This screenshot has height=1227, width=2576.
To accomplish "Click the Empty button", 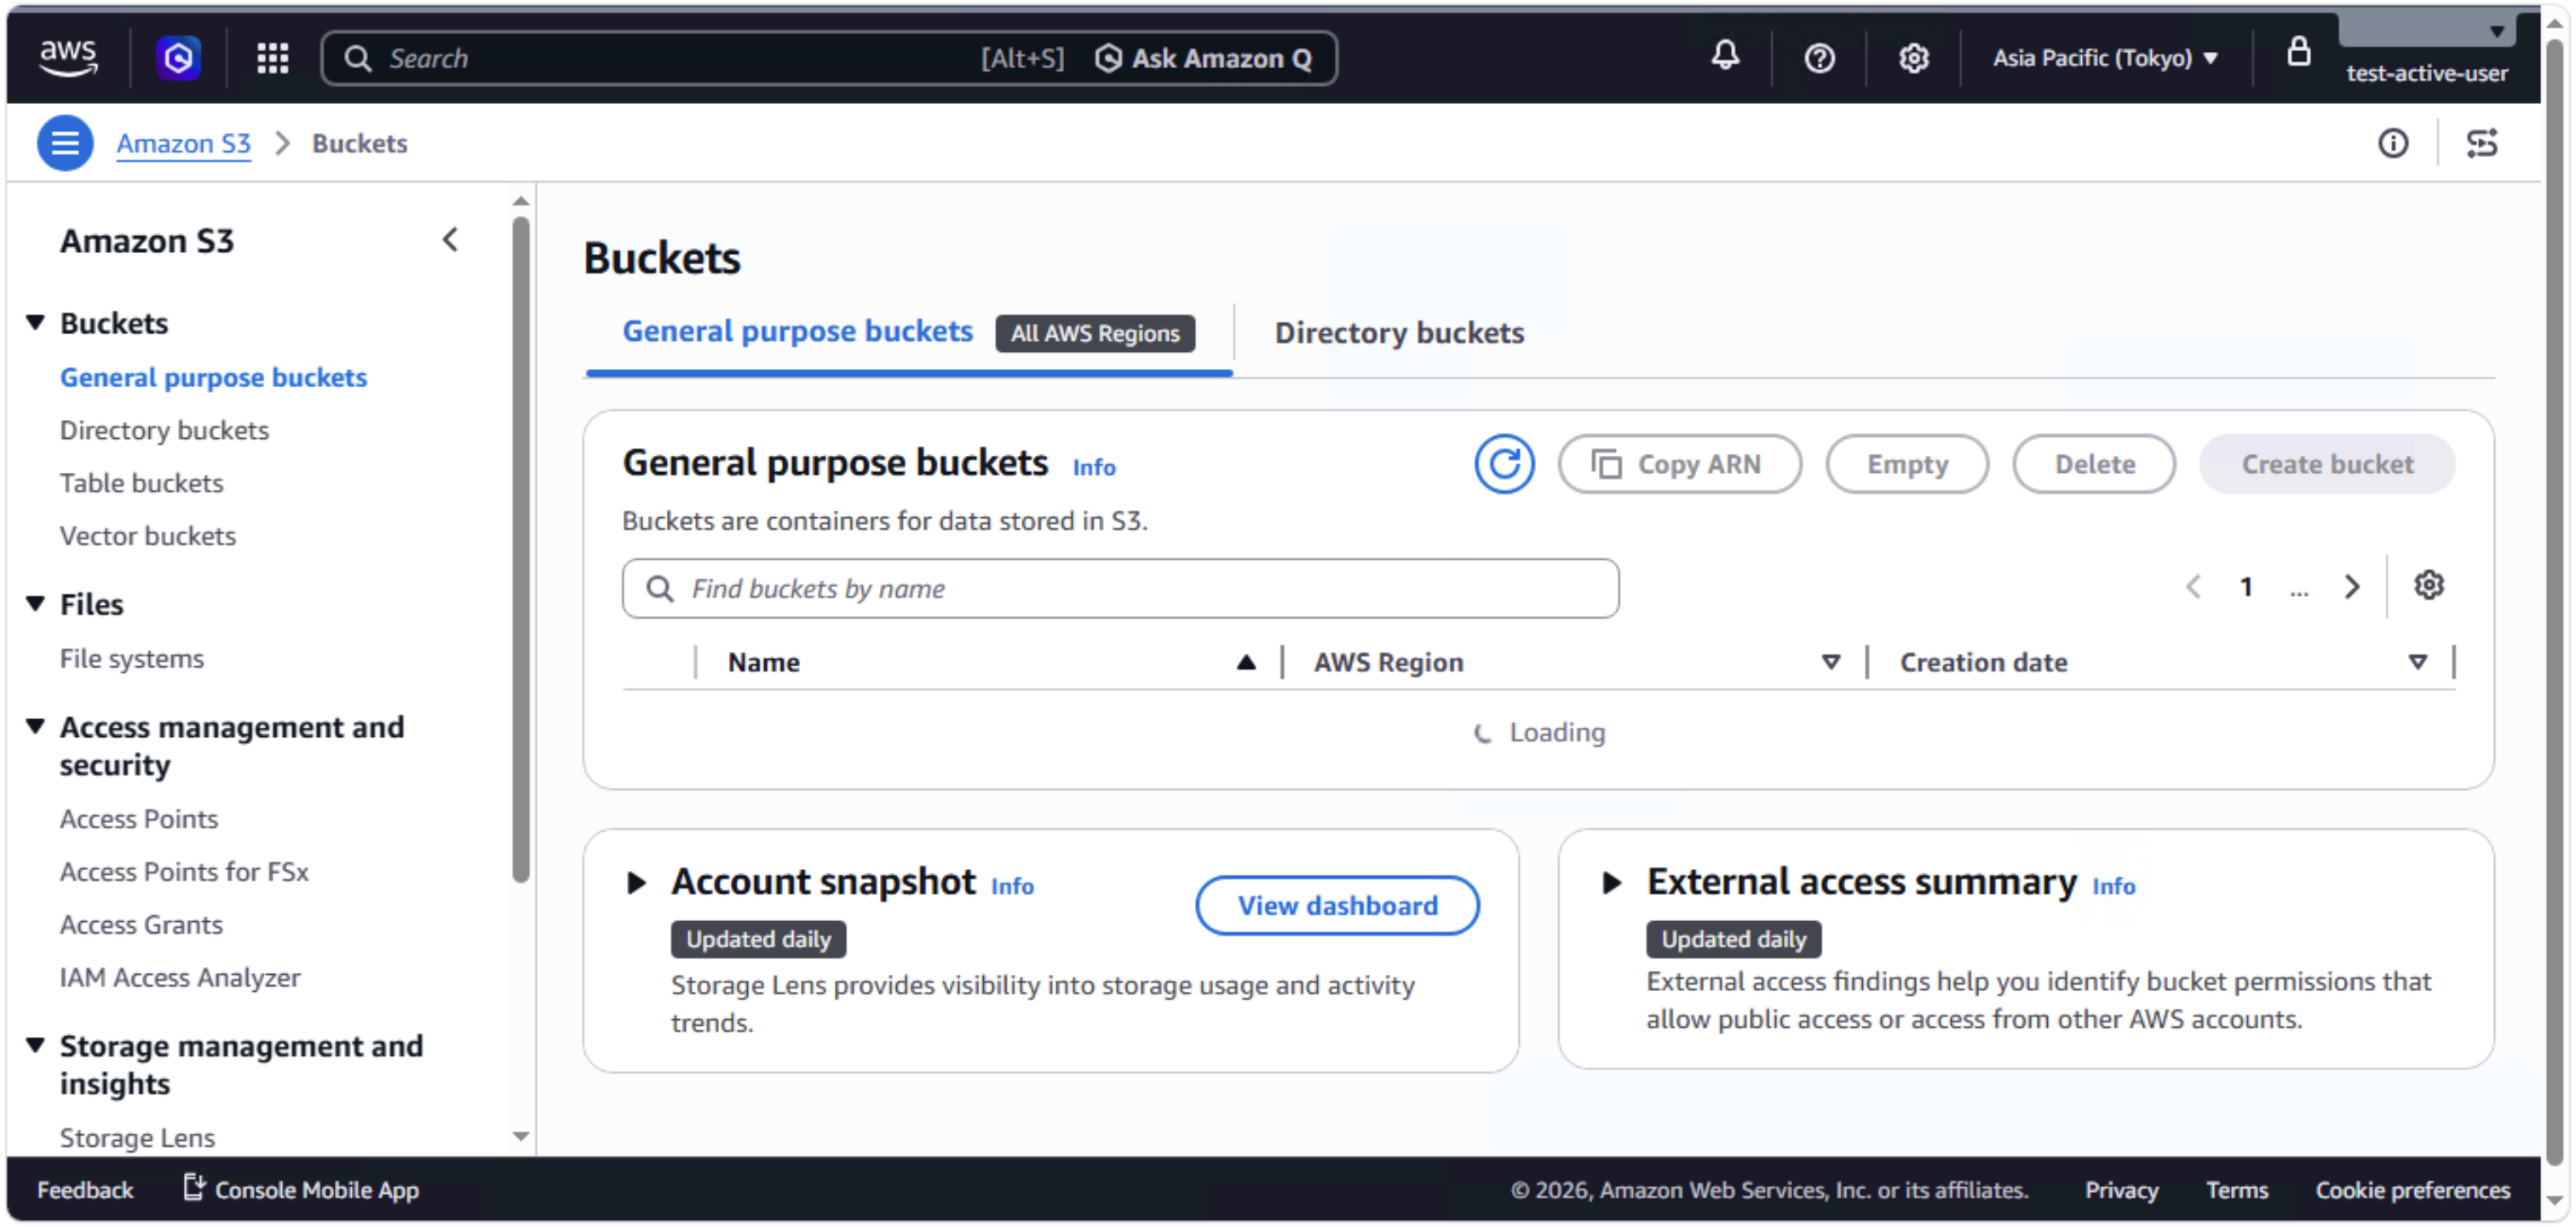I will (x=1906, y=464).
